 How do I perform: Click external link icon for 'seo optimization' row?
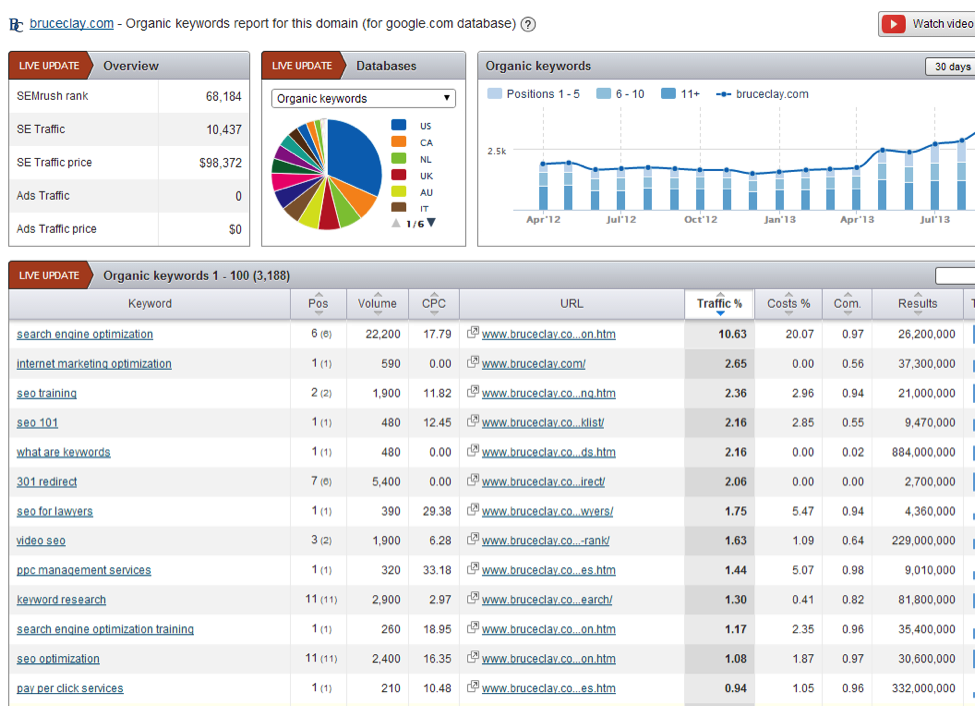pos(473,657)
